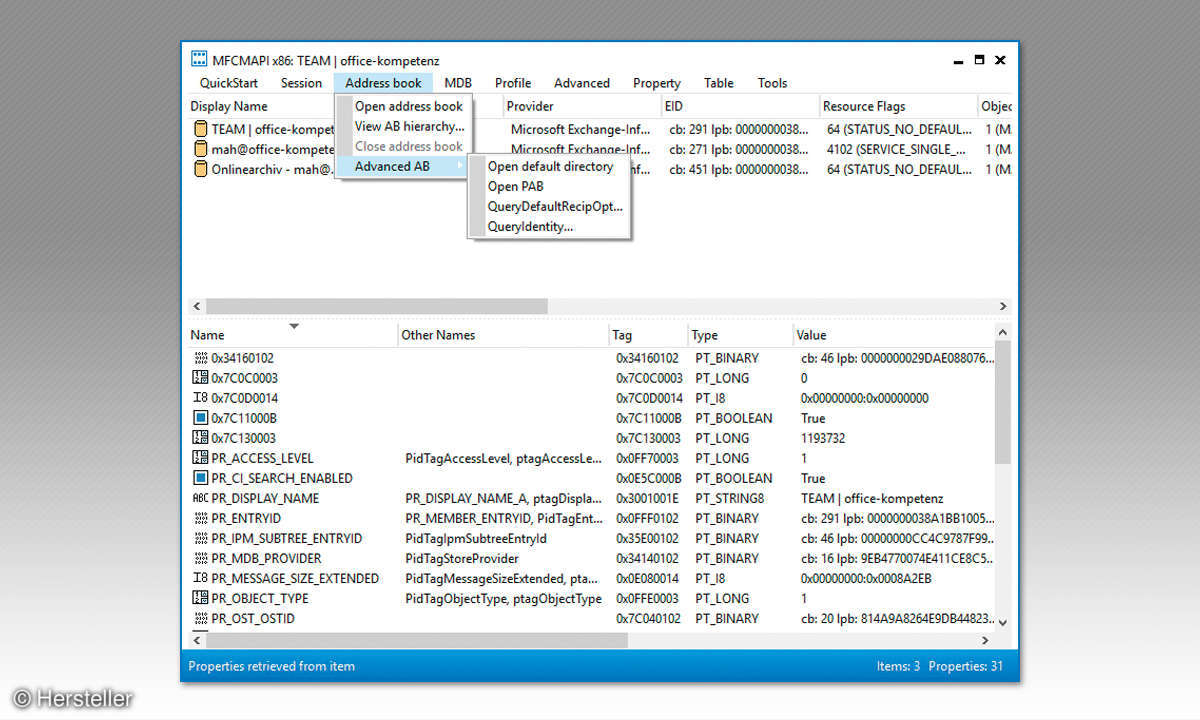
Task: Sort by Other Names column header
Action: click(x=438, y=335)
